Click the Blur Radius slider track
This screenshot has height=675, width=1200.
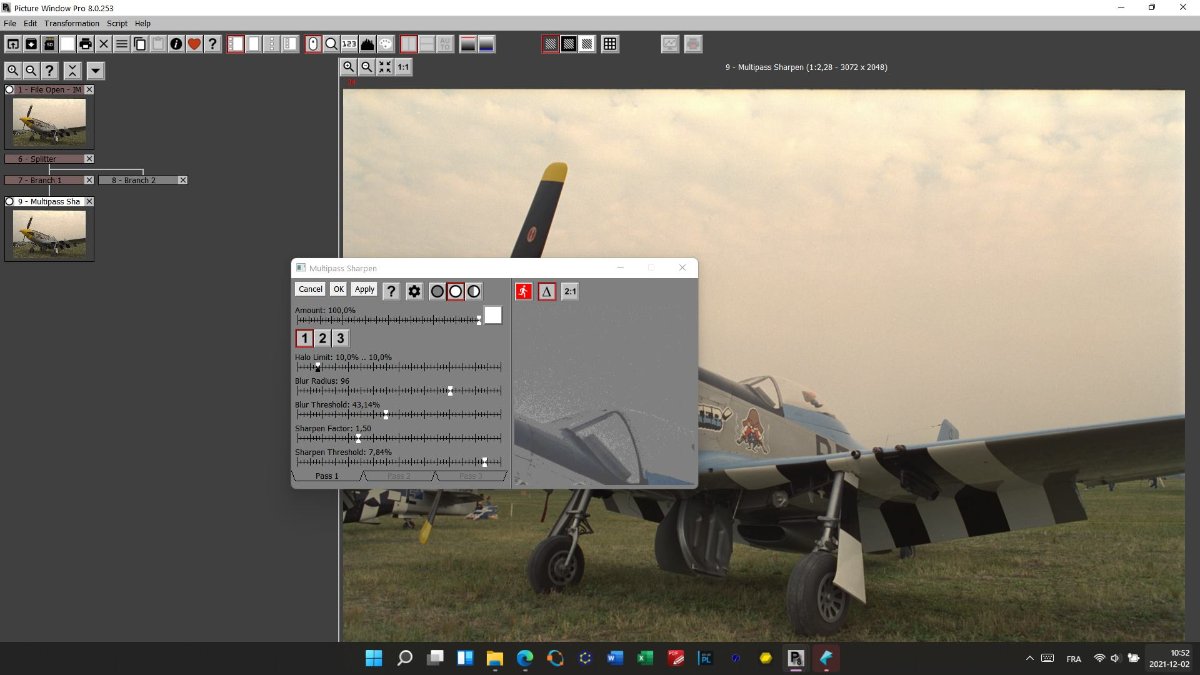(x=400, y=391)
